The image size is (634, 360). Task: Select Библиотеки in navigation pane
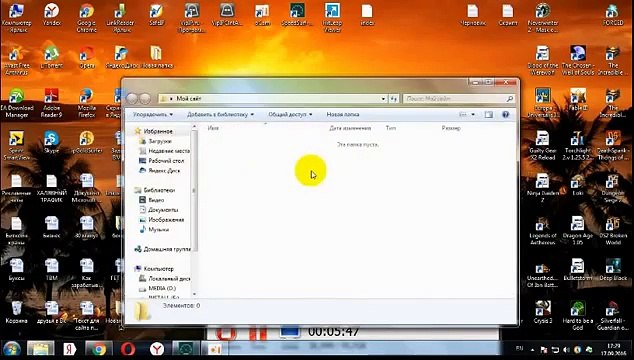click(x=159, y=190)
